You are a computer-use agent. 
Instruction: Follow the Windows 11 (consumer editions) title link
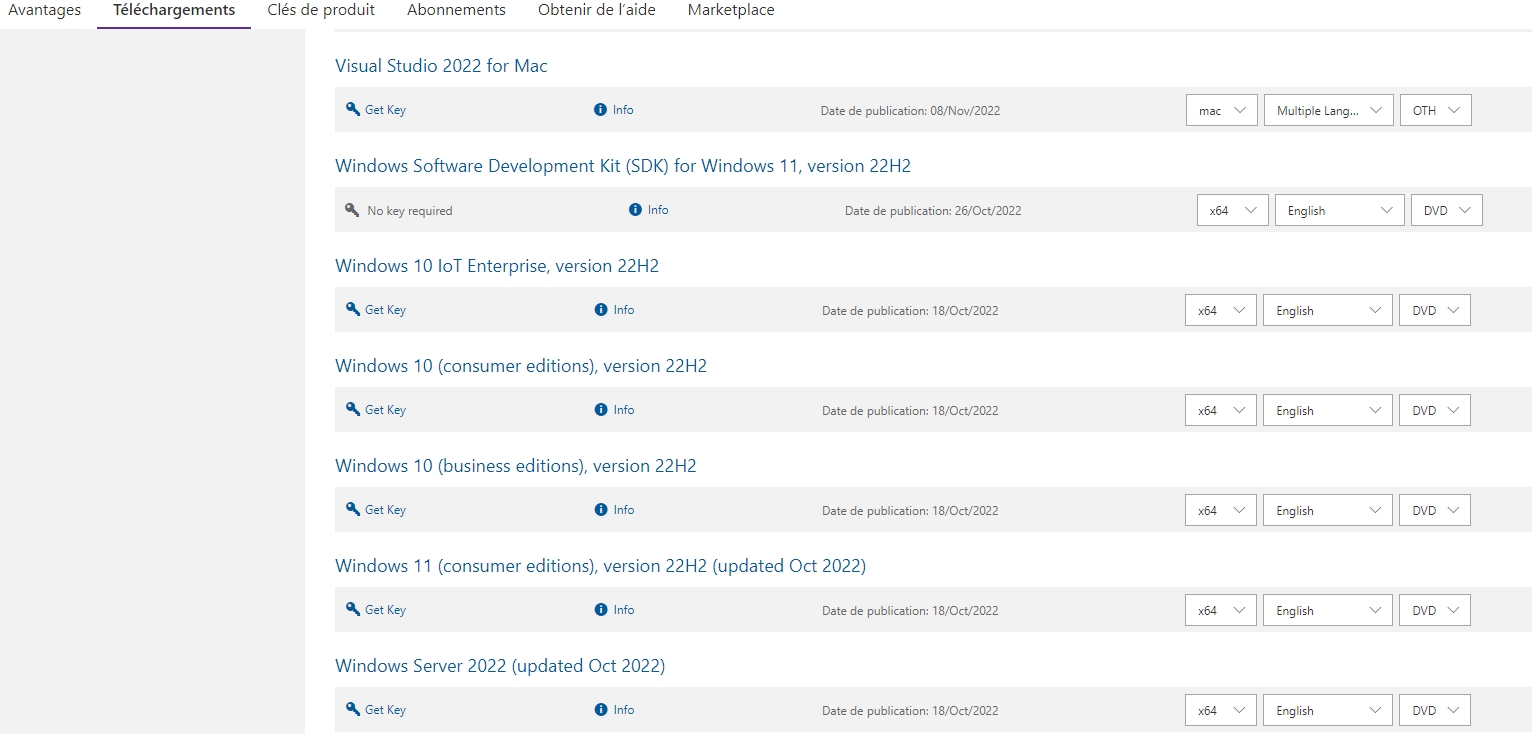pyautogui.click(x=600, y=566)
